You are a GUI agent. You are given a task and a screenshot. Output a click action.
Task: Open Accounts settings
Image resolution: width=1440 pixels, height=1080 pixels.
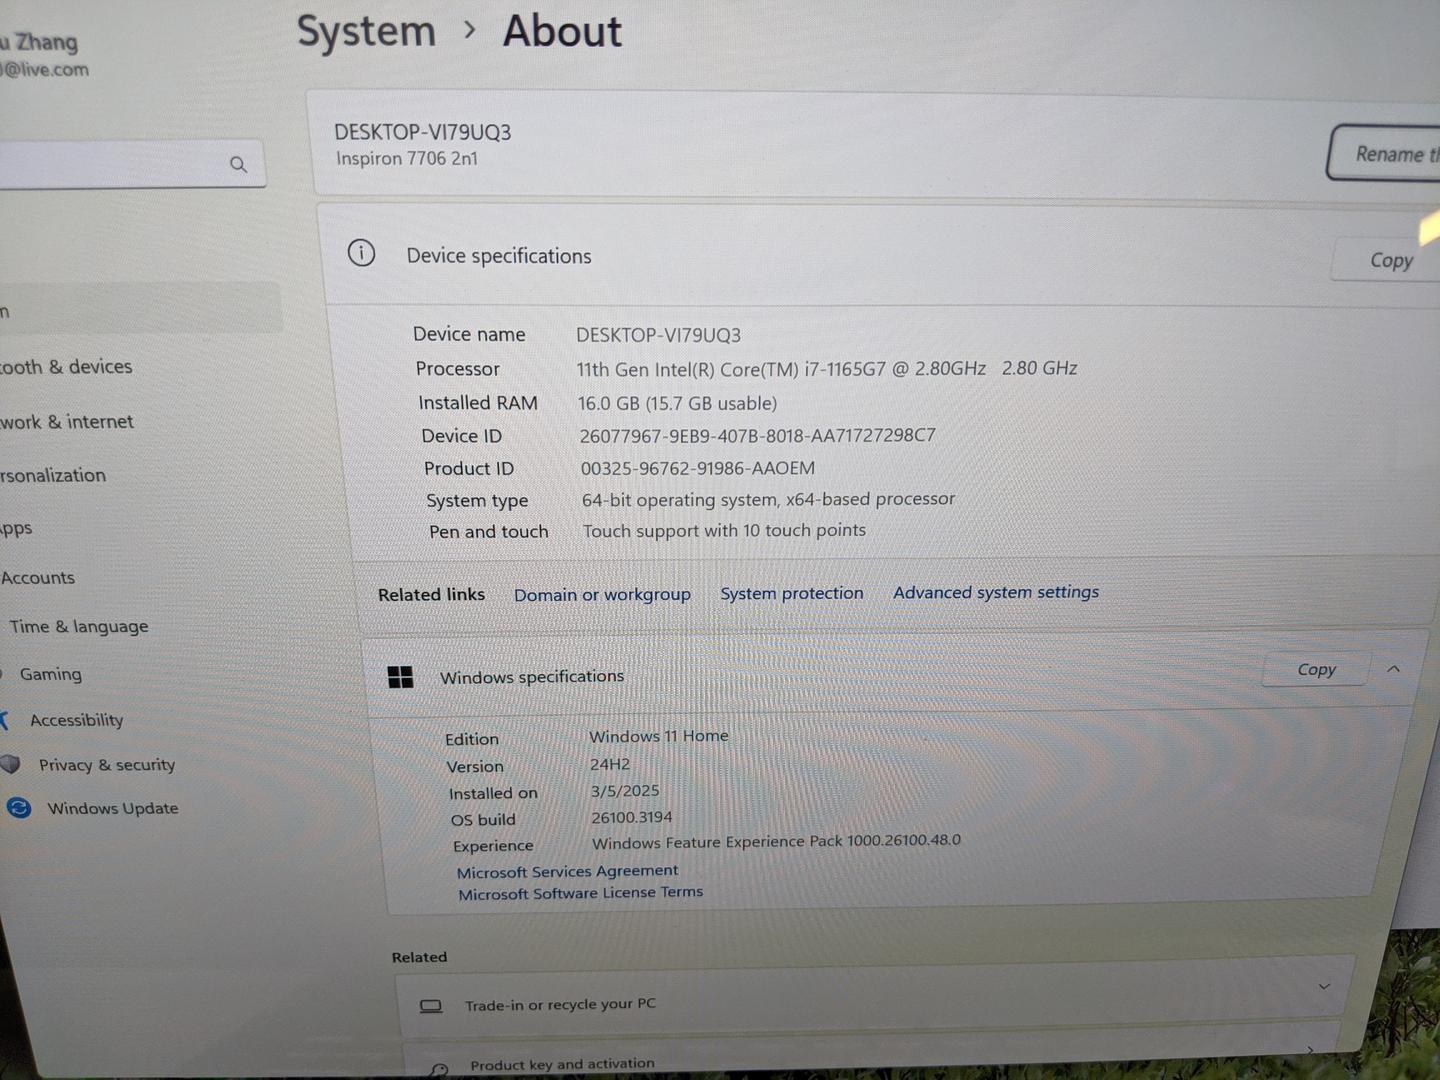coord(37,577)
